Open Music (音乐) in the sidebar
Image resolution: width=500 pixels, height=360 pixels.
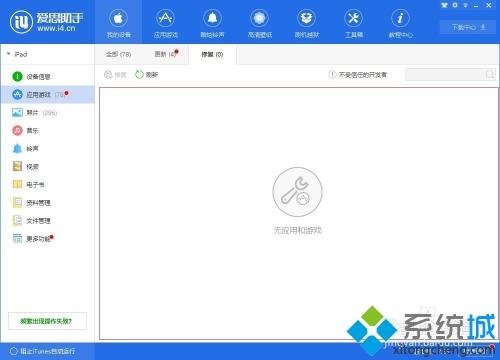47,131
